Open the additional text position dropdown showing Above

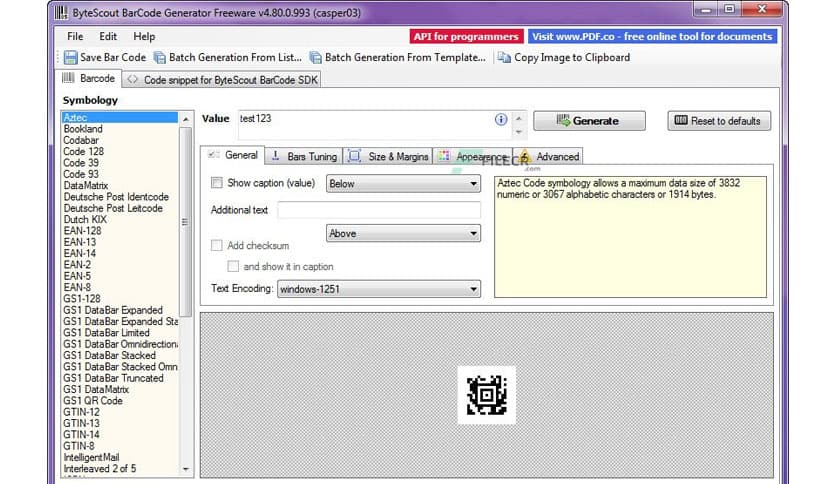click(x=403, y=233)
